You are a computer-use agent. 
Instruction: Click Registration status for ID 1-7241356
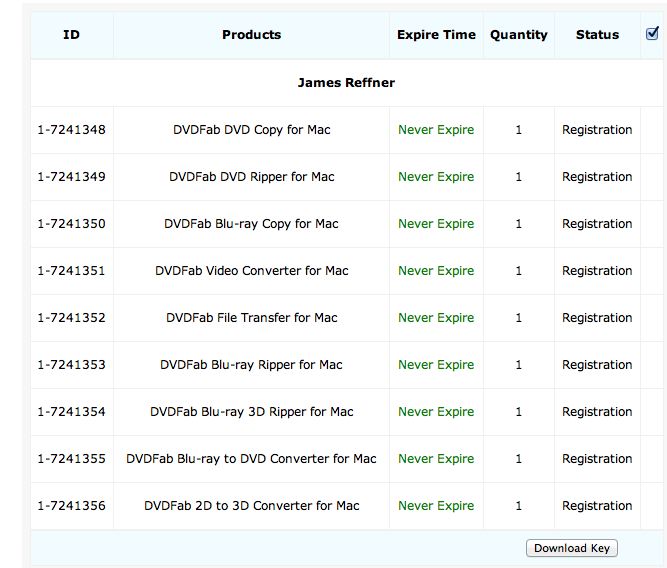click(x=597, y=506)
